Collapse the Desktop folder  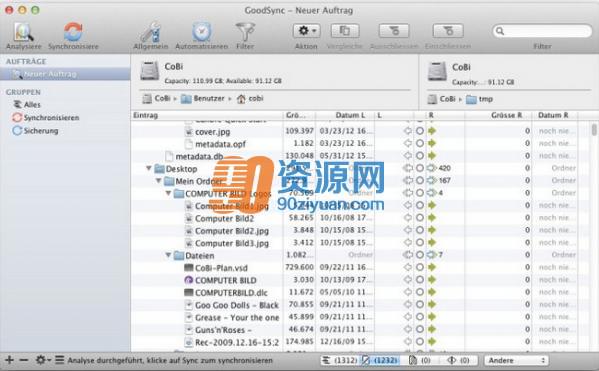(x=149, y=168)
